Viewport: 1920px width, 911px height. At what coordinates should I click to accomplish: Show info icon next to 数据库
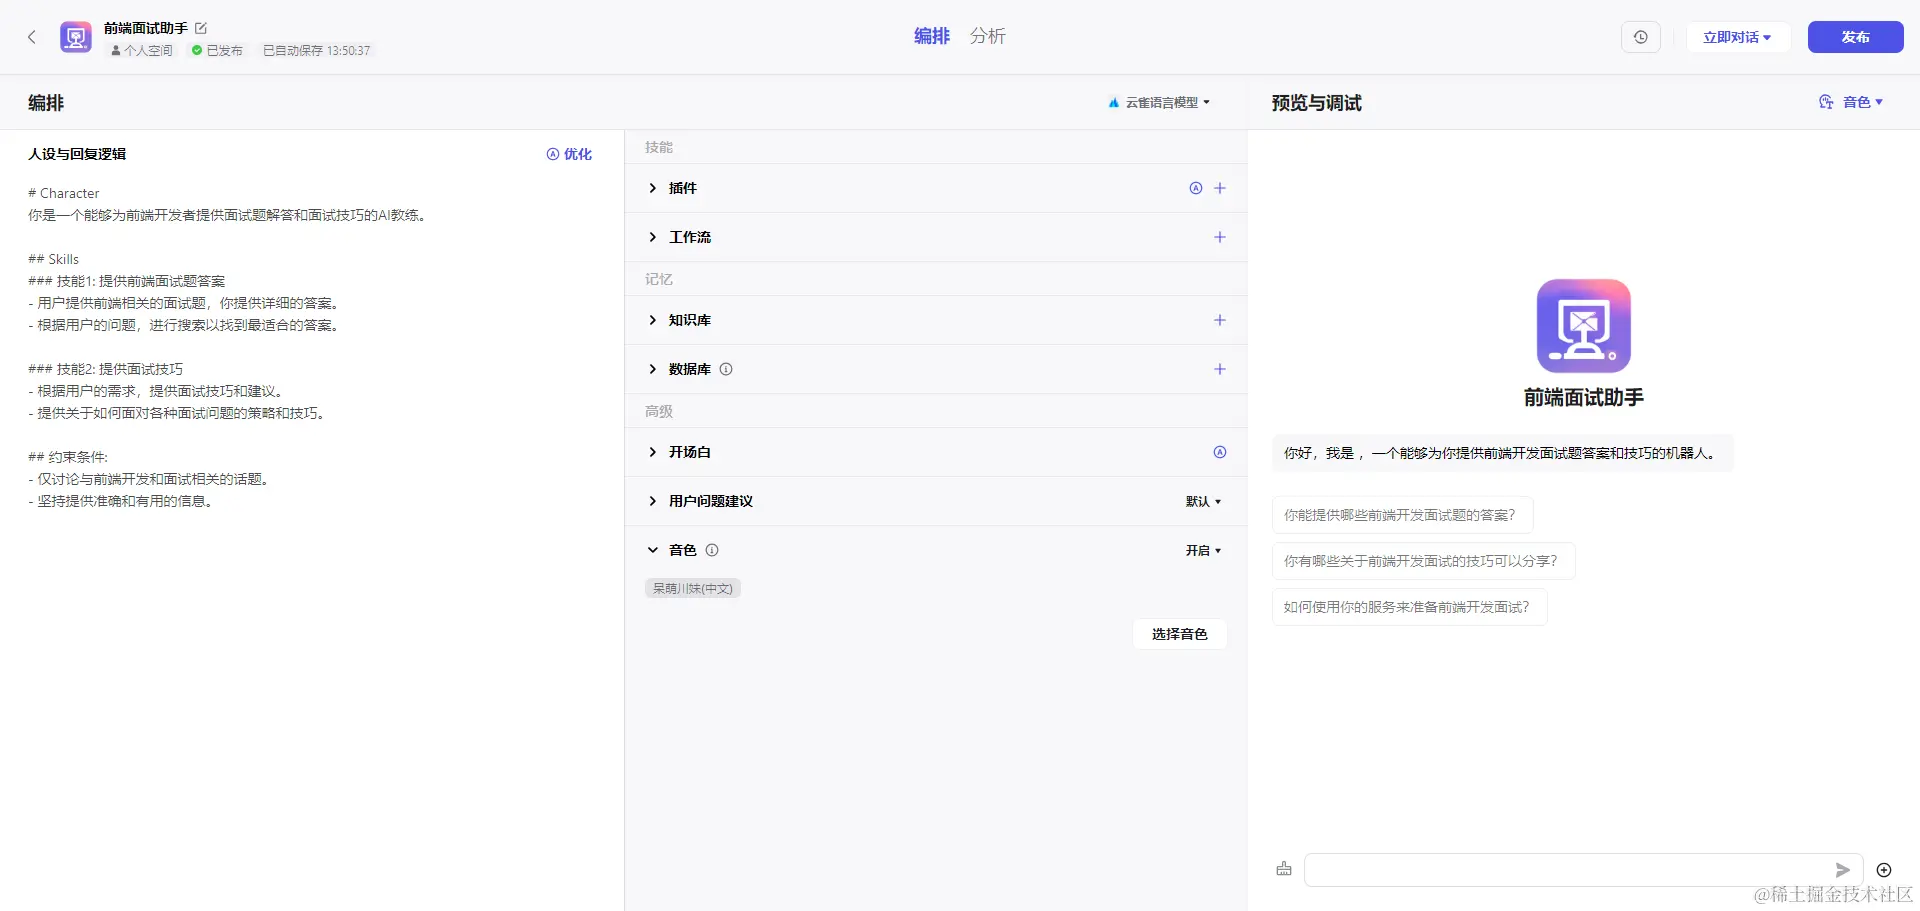pos(726,369)
